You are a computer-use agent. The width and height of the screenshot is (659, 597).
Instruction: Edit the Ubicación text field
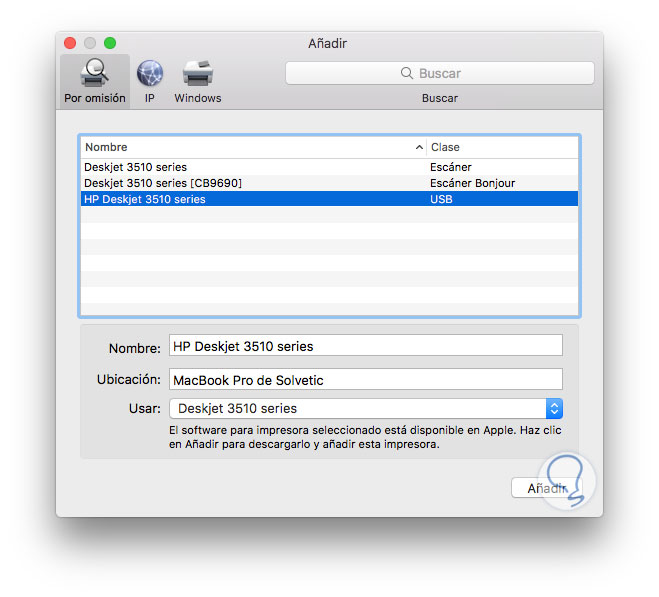tap(366, 379)
